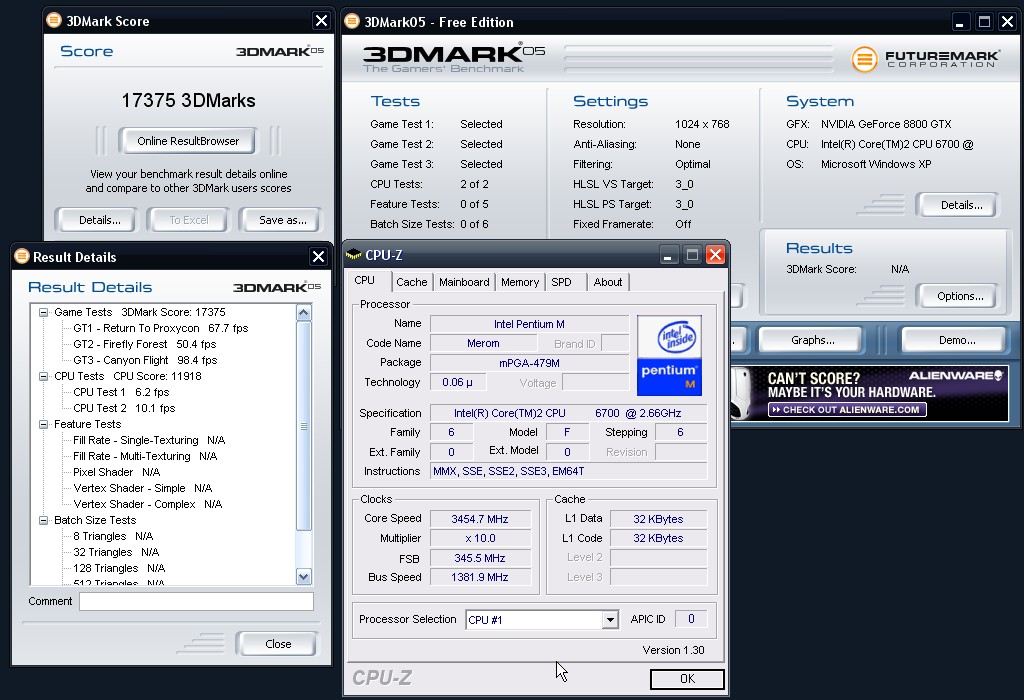Select the CPU Test 1 row

click(x=121, y=392)
